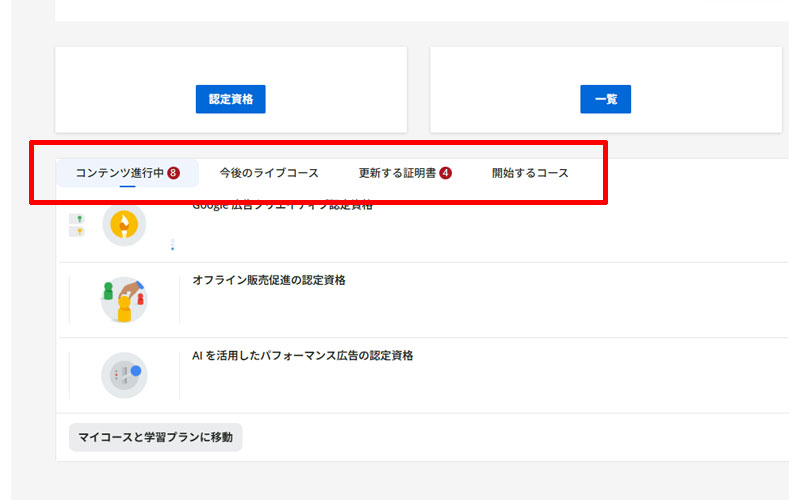Open the 開始するコース tab
This screenshot has width=800, height=500.
(530, 173)
